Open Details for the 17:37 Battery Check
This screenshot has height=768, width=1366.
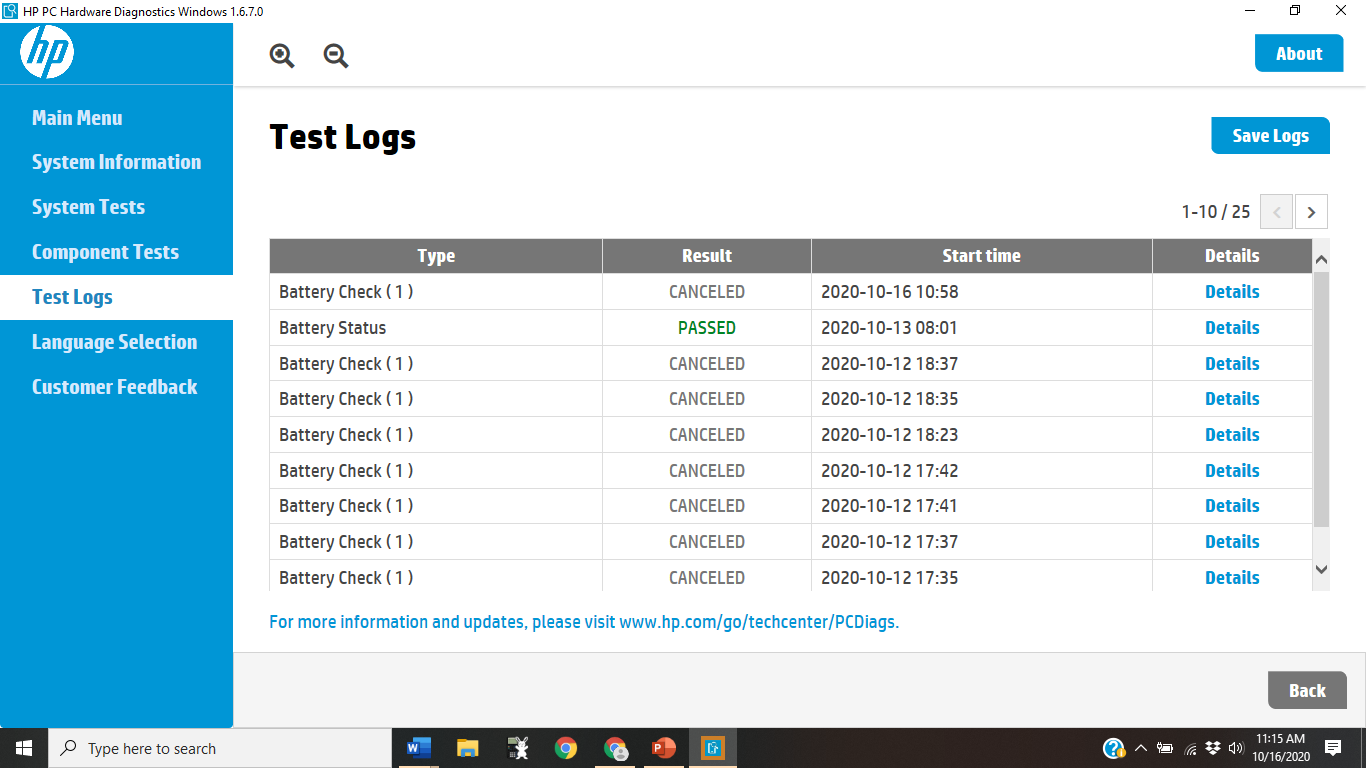coord(1232,542)
